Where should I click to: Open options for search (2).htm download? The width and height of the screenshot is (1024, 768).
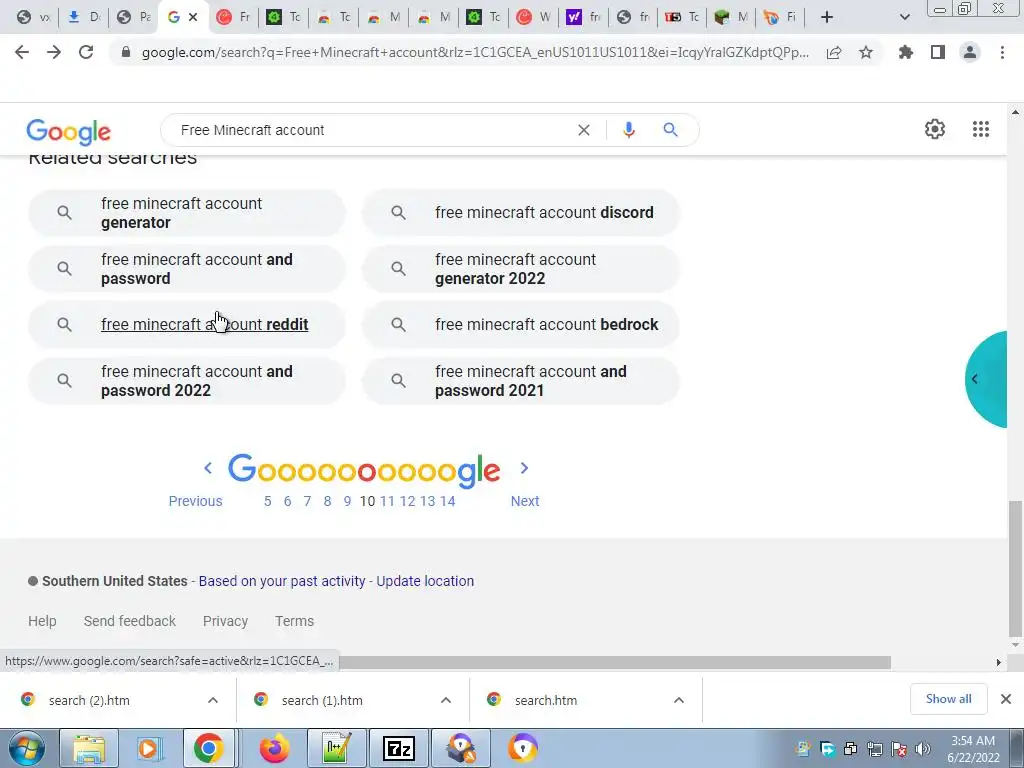(213, 700)
